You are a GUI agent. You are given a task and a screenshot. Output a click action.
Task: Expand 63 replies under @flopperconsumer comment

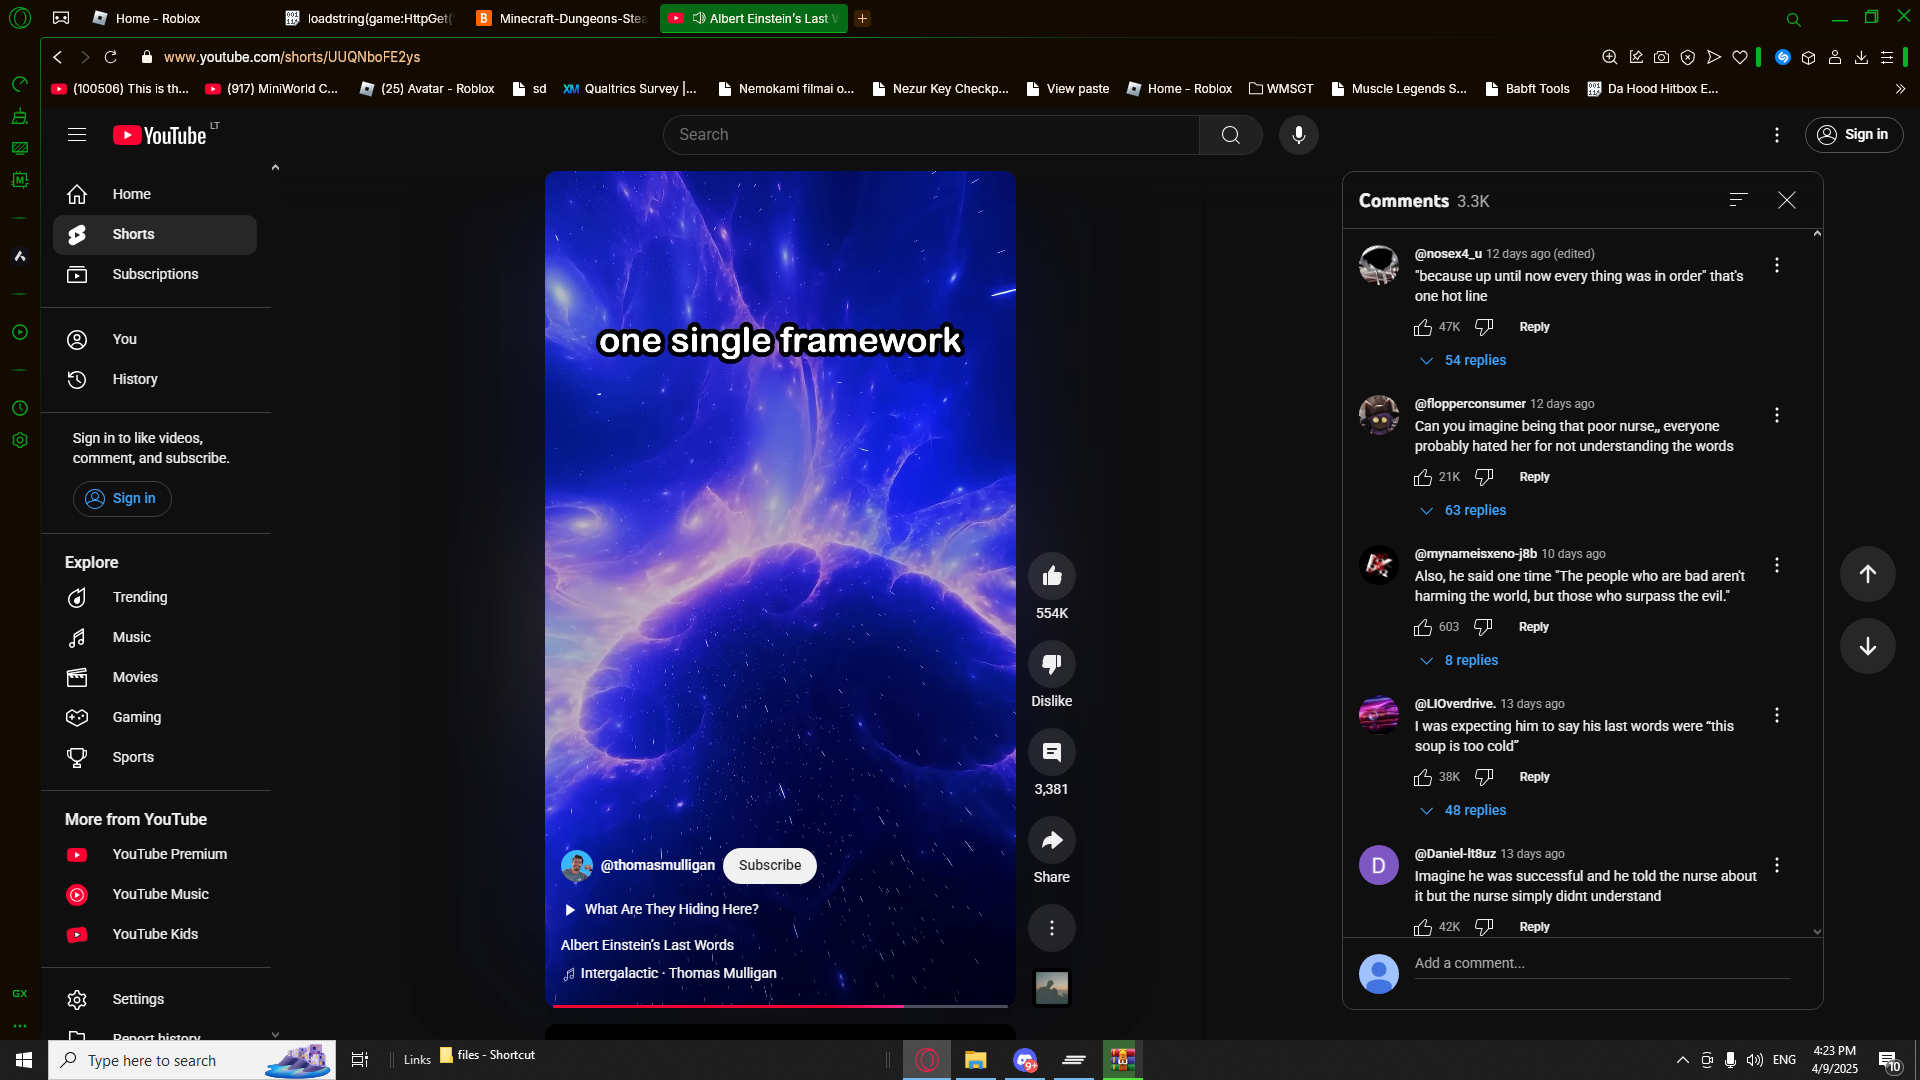(1463, 510)
